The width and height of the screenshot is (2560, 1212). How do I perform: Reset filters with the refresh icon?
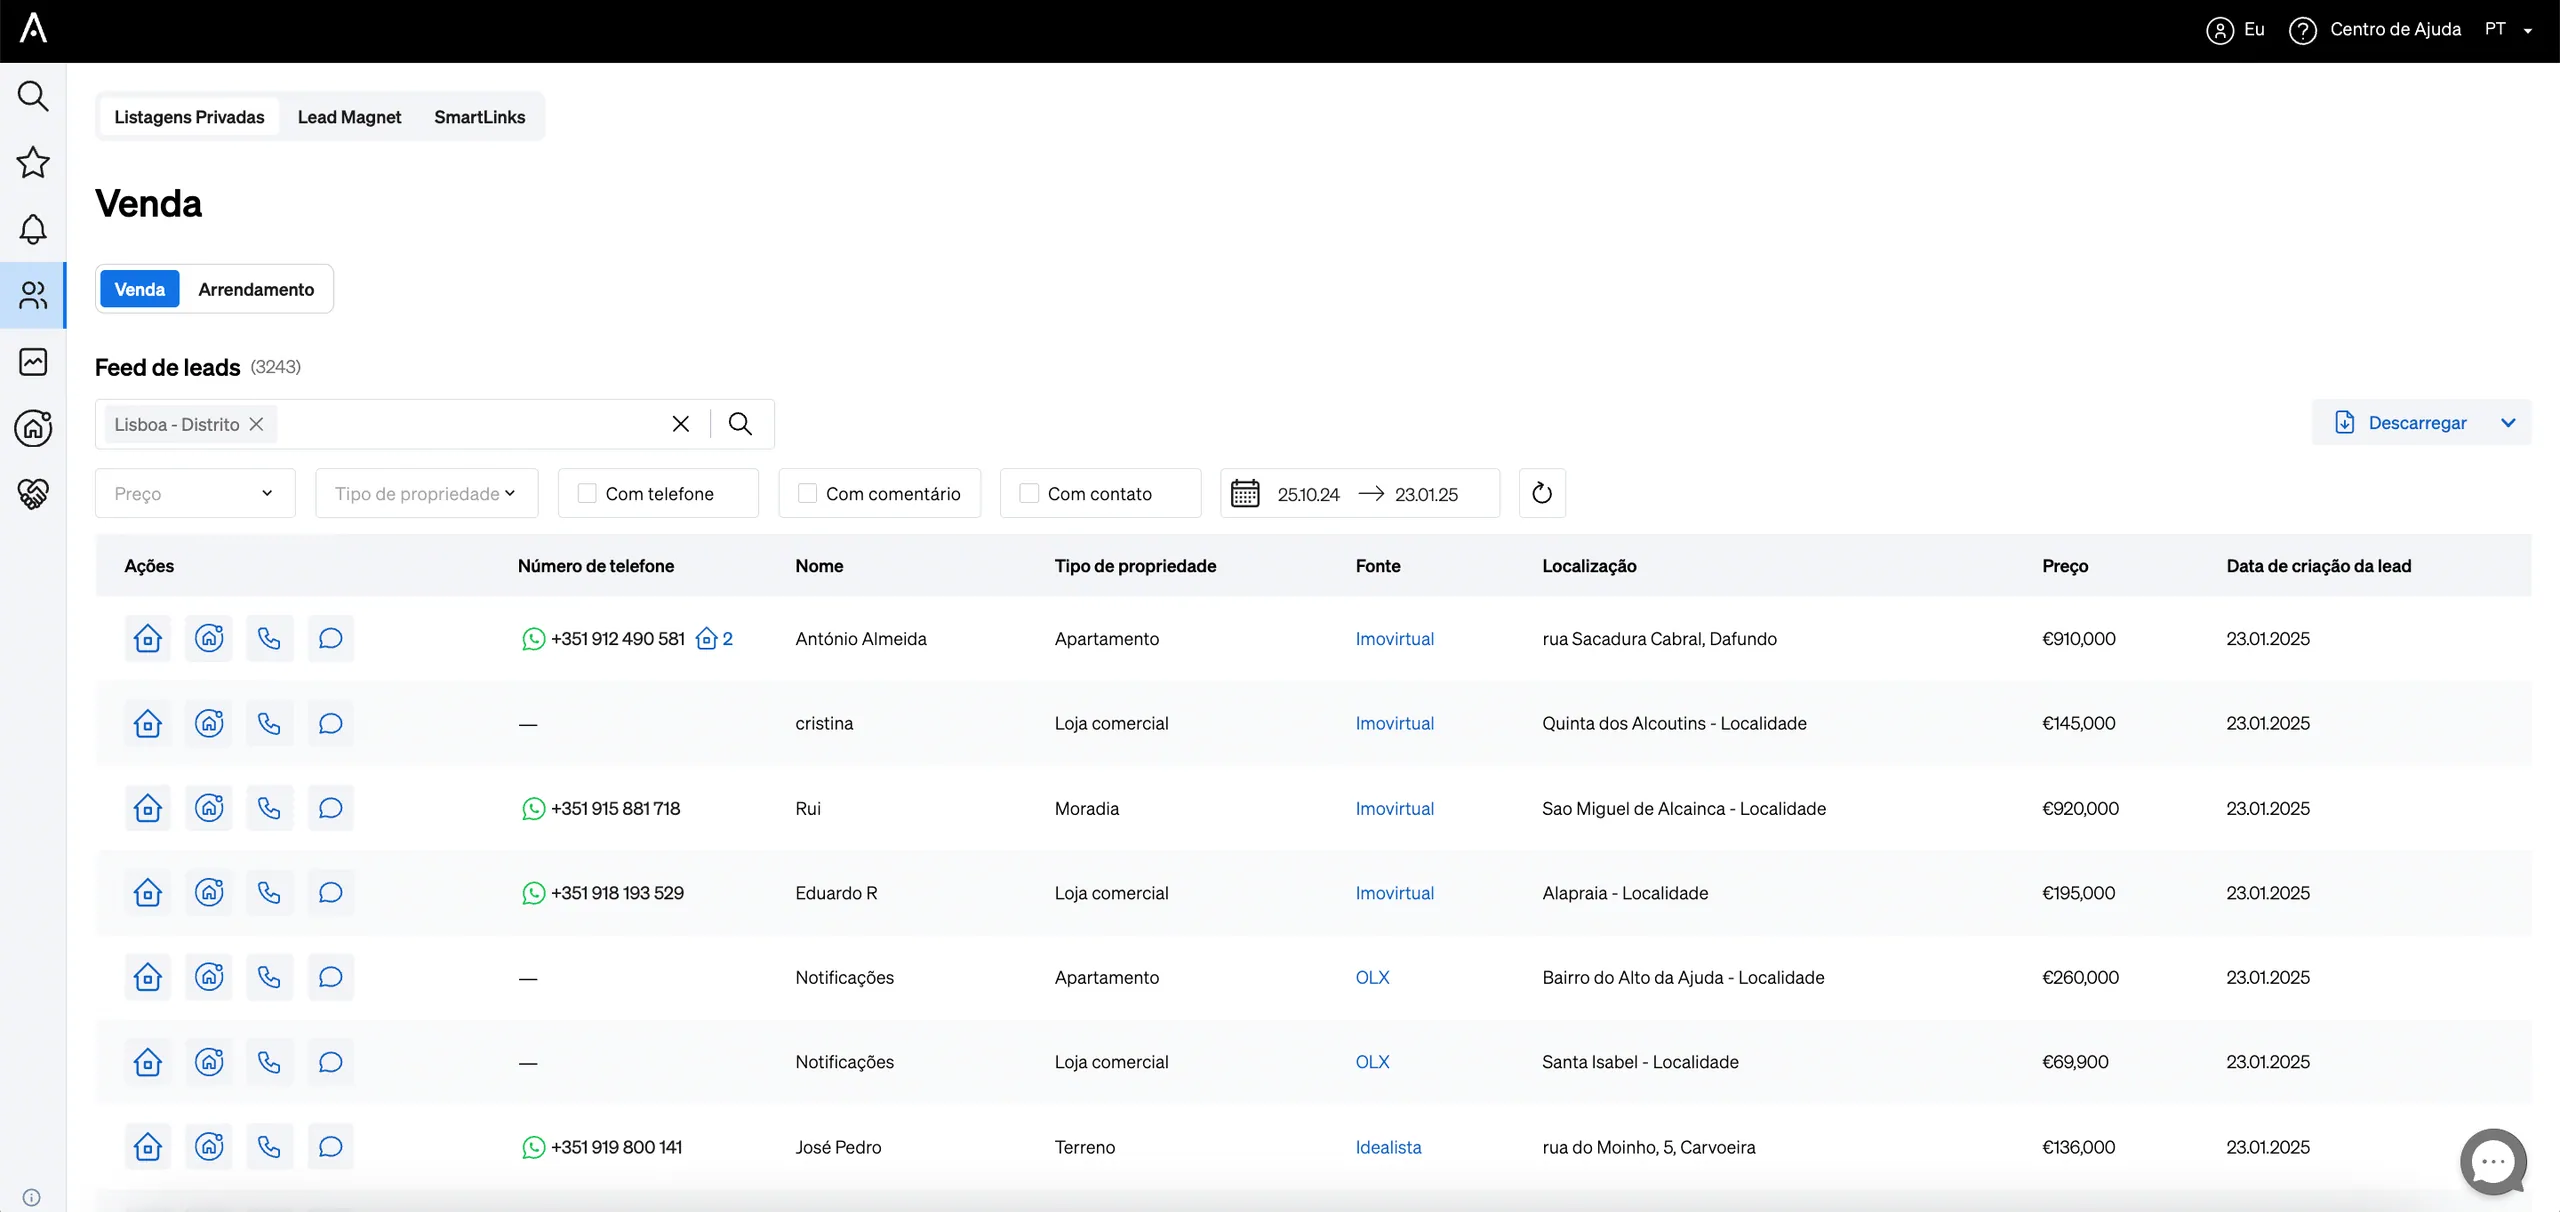coord(1542,493)
